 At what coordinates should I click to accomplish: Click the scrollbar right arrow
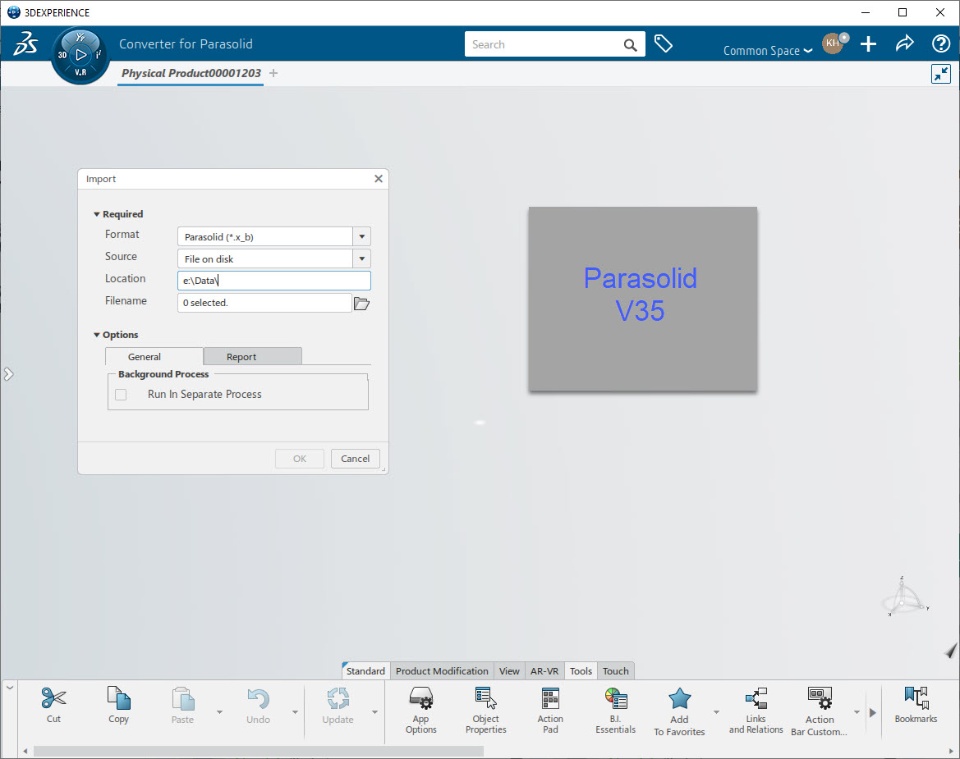[x=951, y=751]
